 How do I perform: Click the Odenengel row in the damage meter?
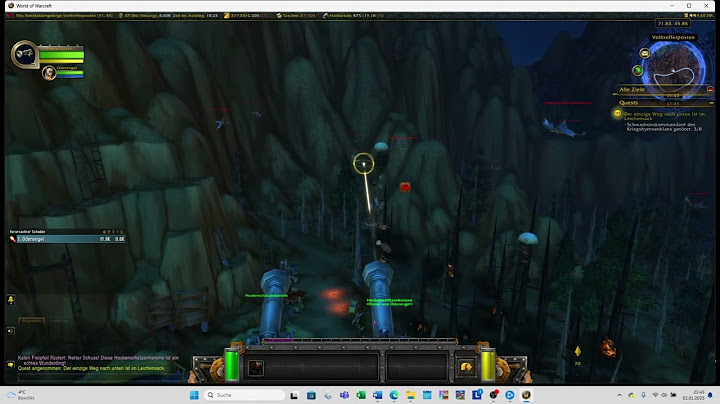[x=67, y=239]
